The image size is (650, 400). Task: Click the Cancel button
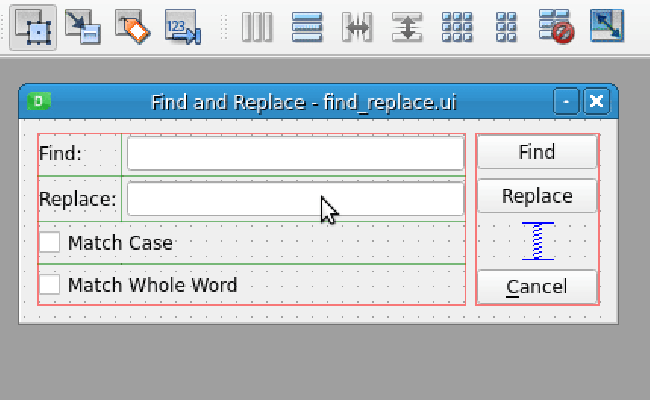[537, 287]
